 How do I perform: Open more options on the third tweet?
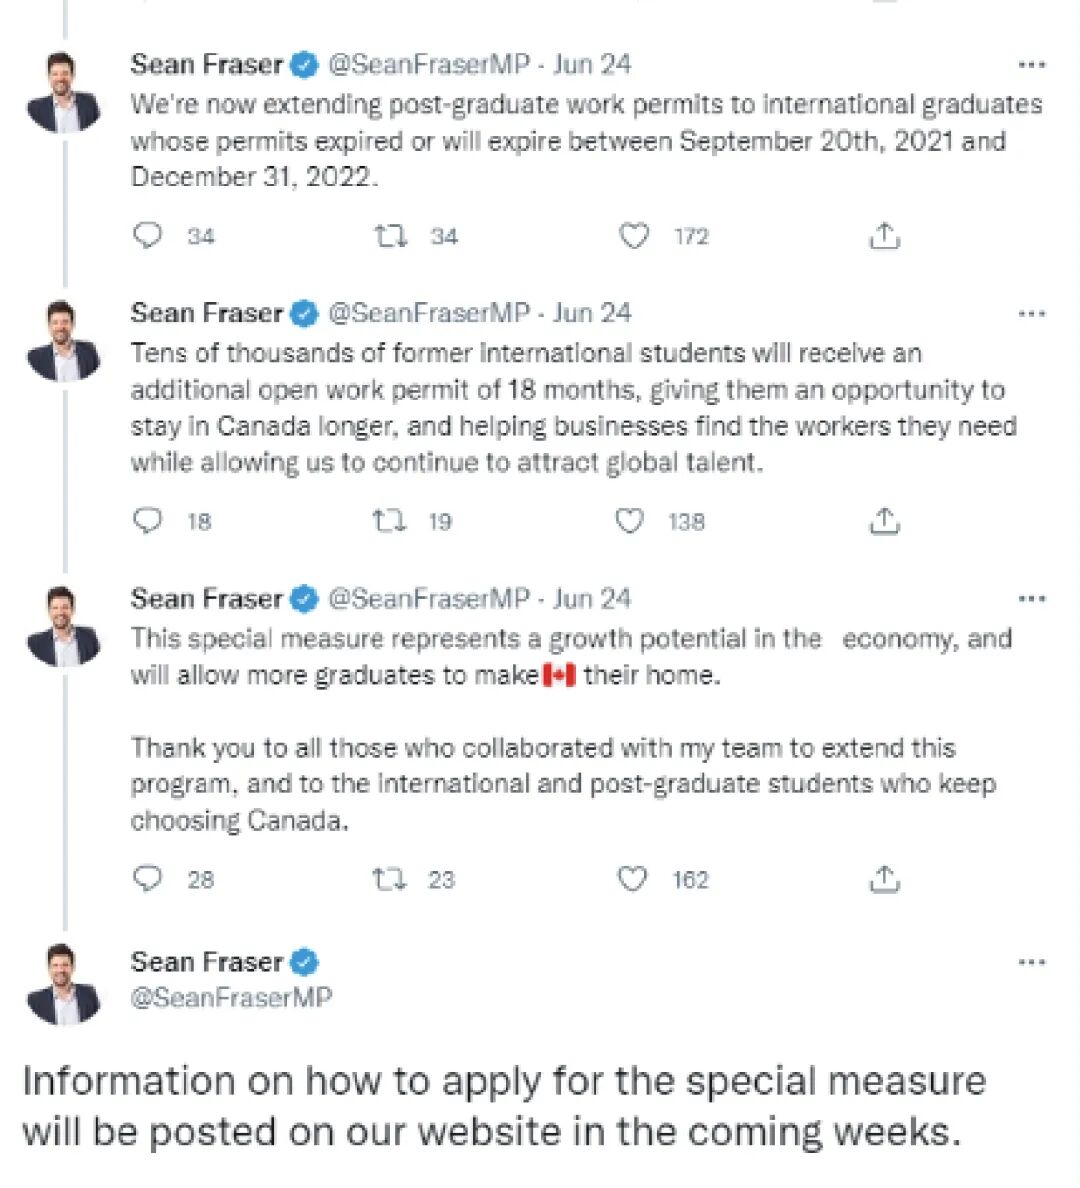1031,599
